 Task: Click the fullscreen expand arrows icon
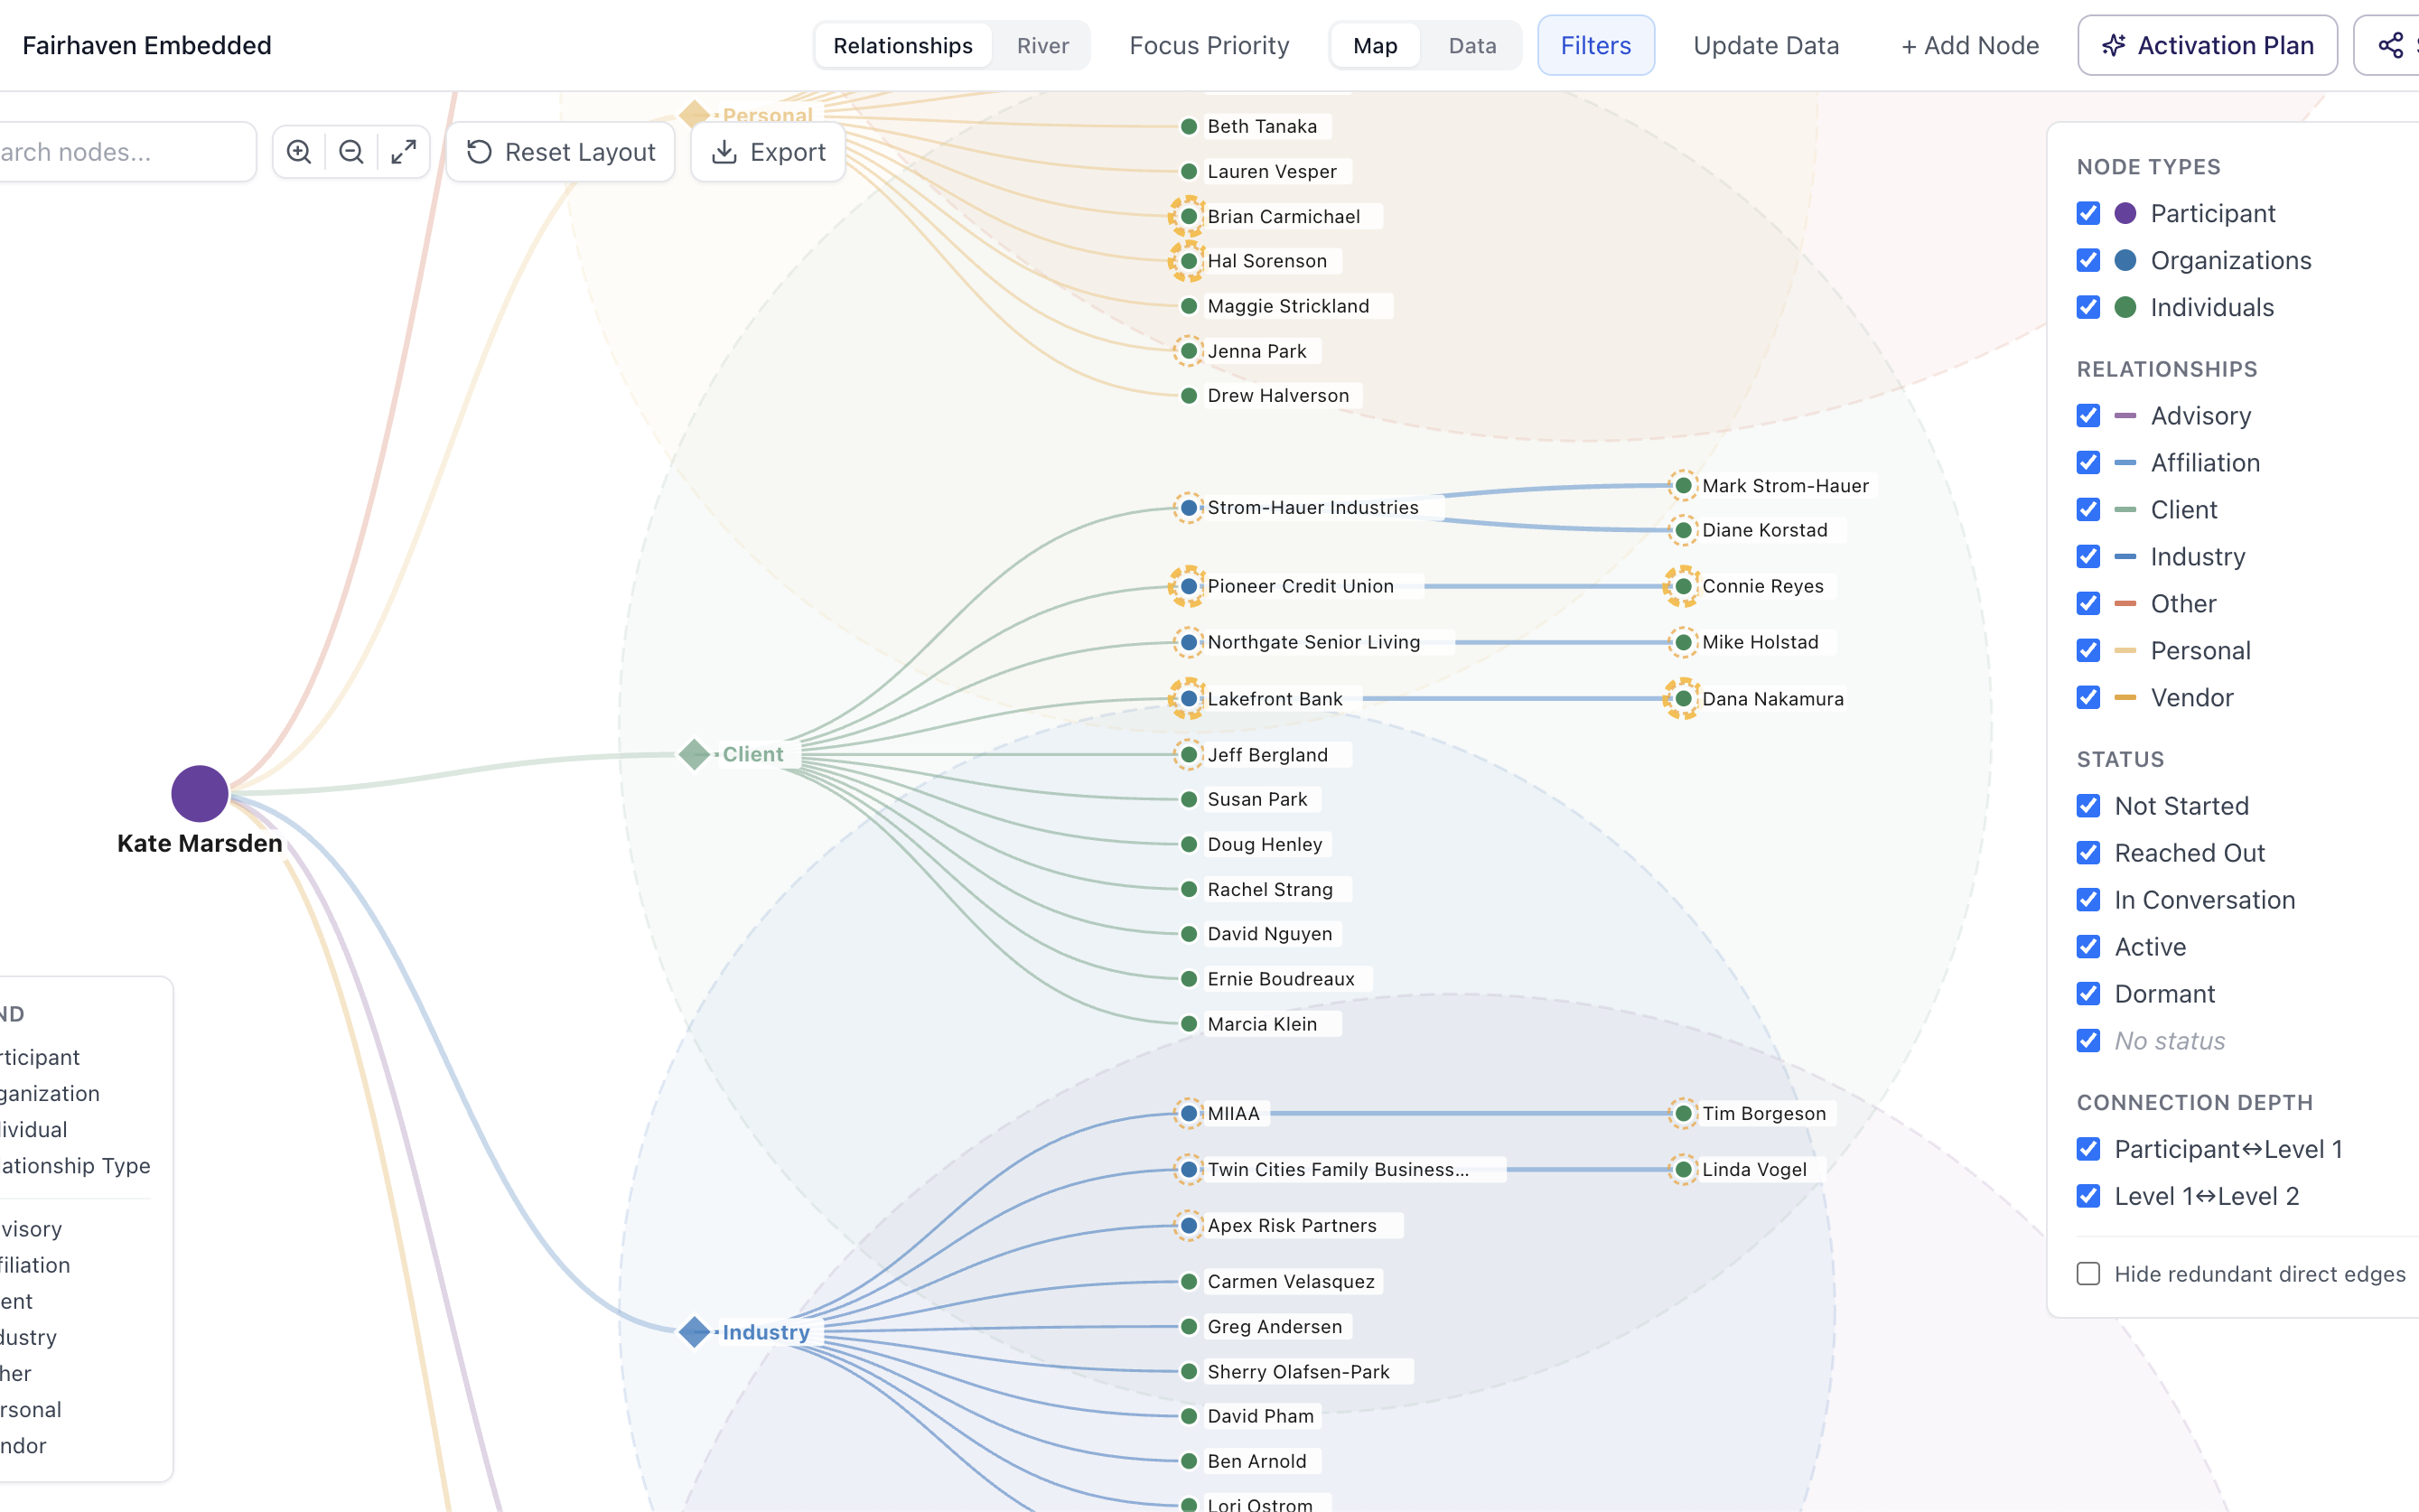click(x=404, y=152)
